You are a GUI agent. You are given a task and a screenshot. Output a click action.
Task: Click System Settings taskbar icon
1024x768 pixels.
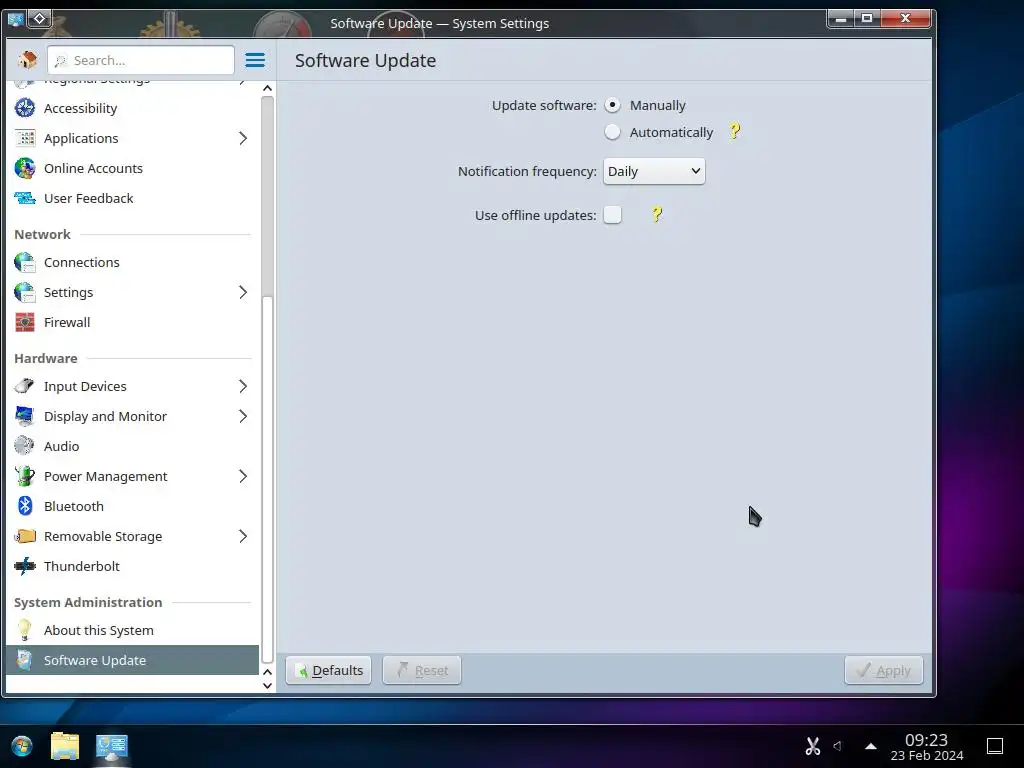click(112, 746)
